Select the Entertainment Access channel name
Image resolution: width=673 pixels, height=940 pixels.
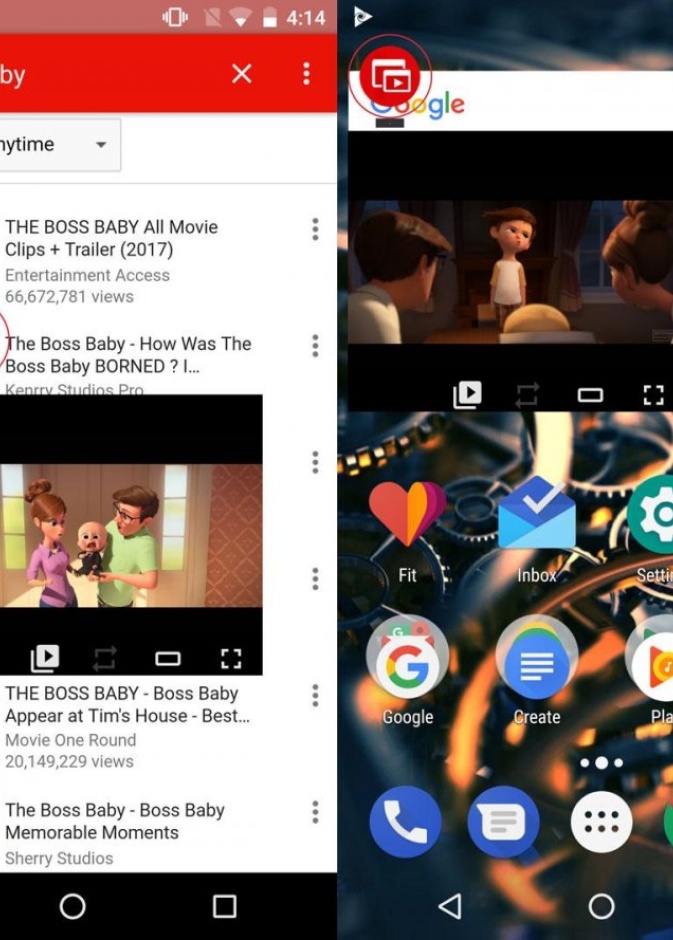point(87,275)
